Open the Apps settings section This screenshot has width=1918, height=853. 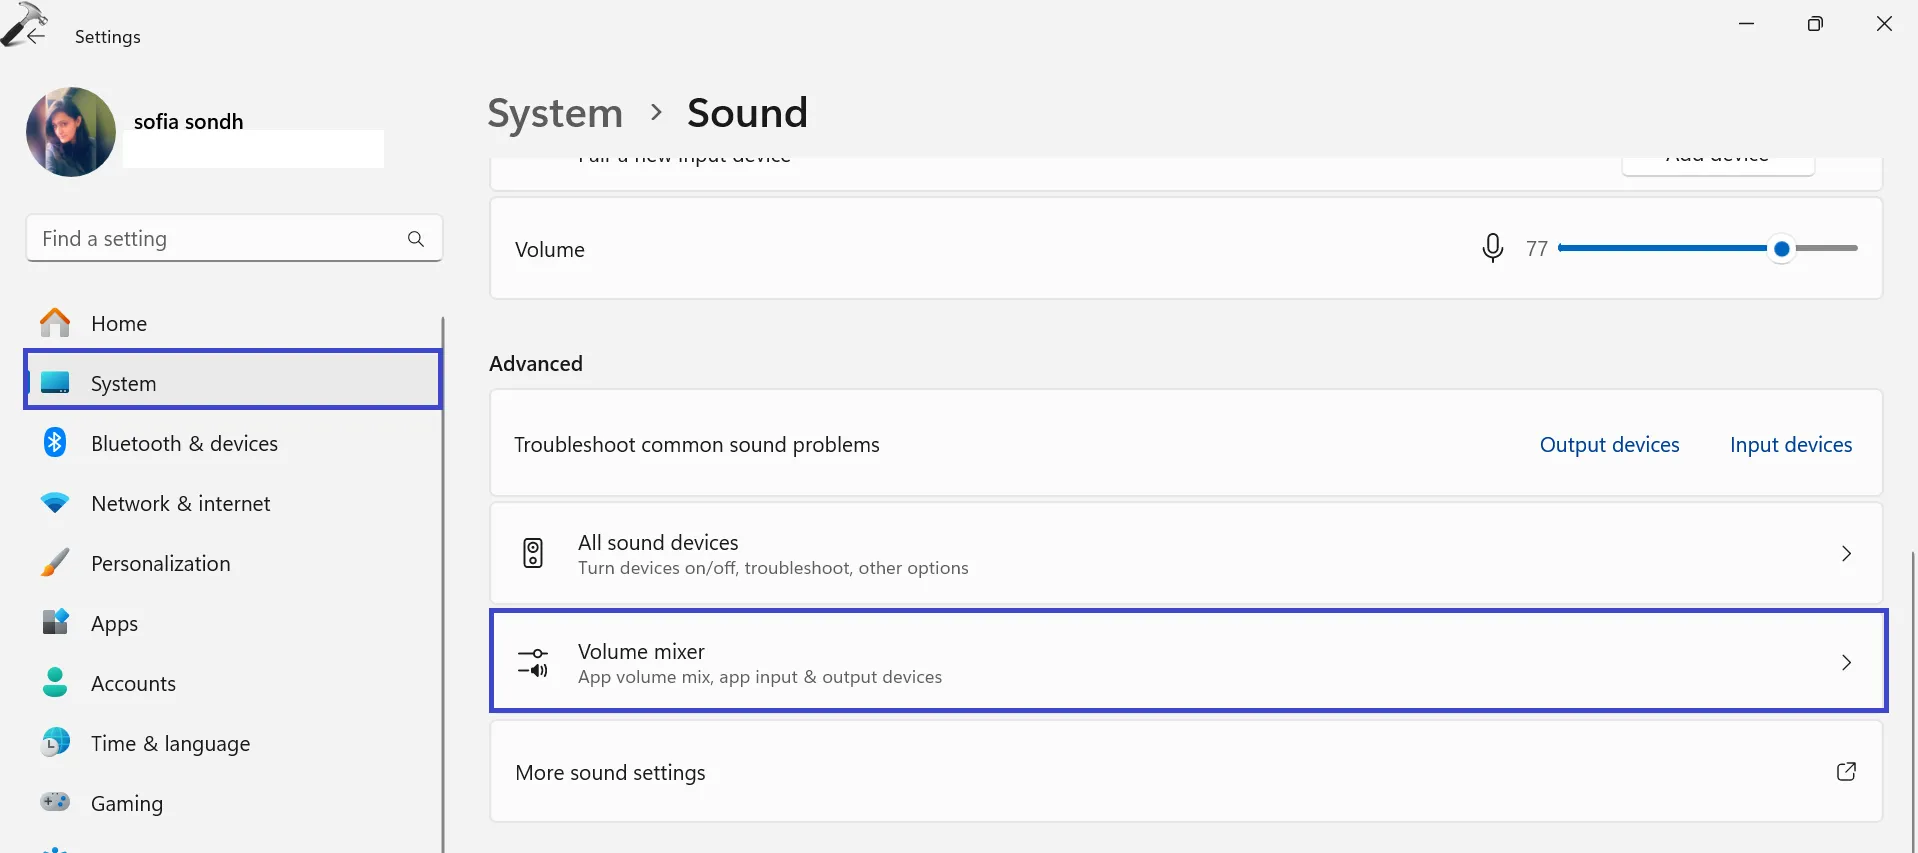click(114, 624)
